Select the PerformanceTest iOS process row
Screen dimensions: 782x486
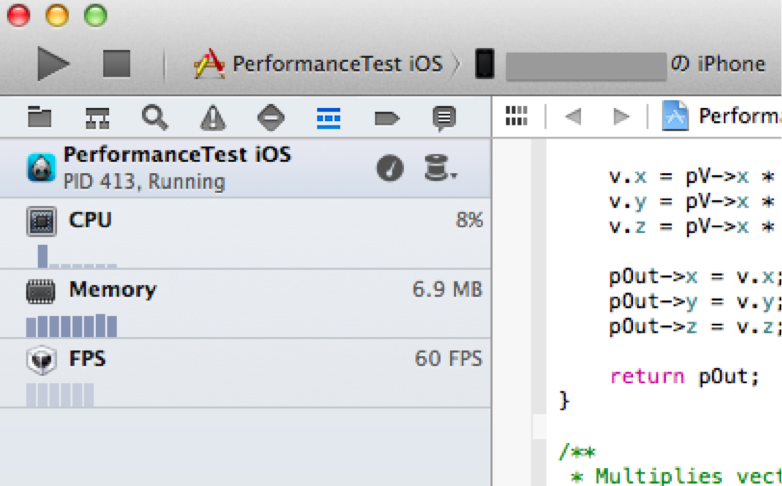point(245,168)
